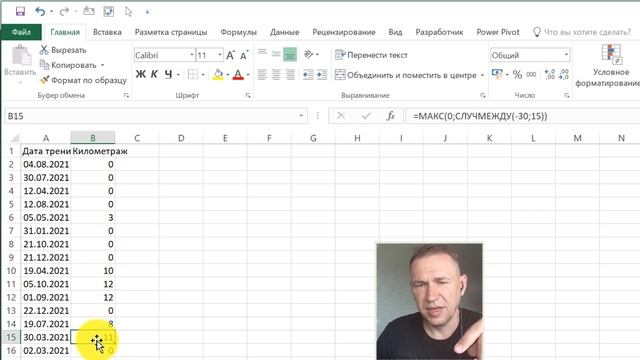Screen dimensions: 640x360
Task: Open the Разработчик tab
Action: [439, 32]
